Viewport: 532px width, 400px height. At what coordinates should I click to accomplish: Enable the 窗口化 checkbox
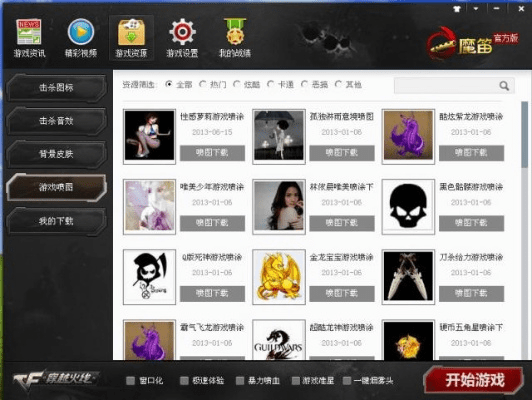tap(130, 381)
